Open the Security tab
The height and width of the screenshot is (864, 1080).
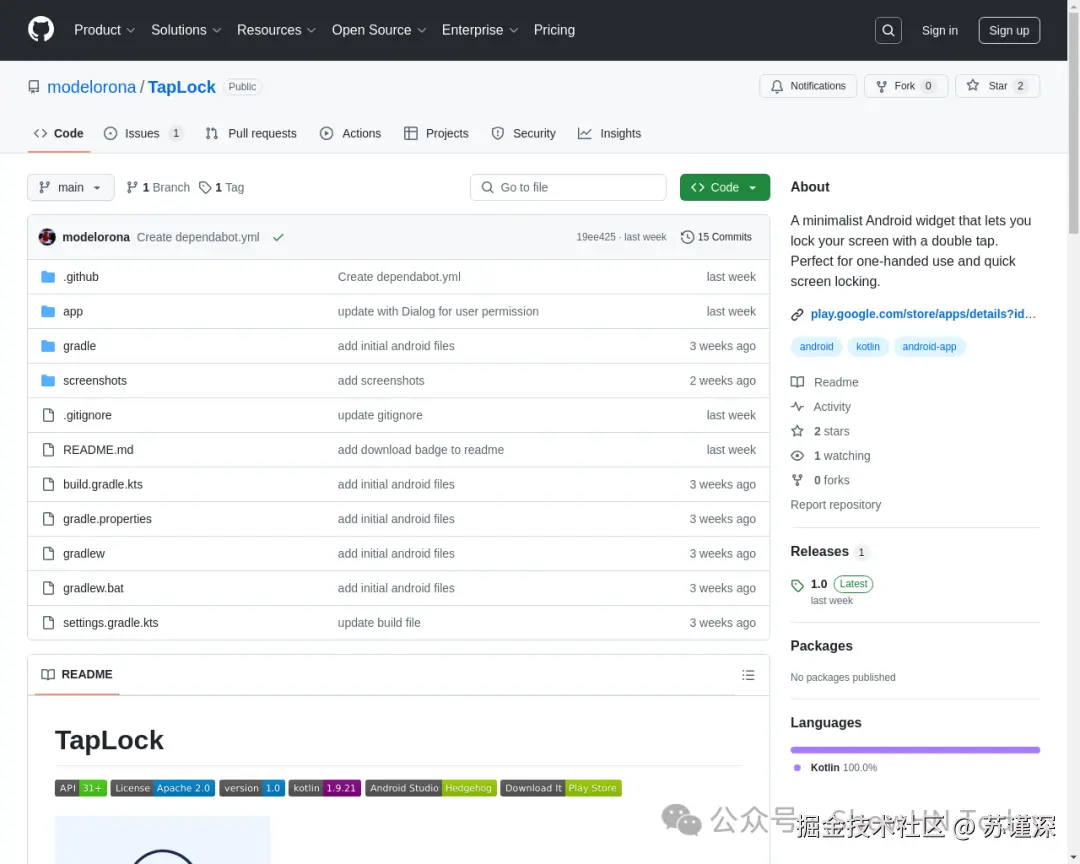coord(523,134)
